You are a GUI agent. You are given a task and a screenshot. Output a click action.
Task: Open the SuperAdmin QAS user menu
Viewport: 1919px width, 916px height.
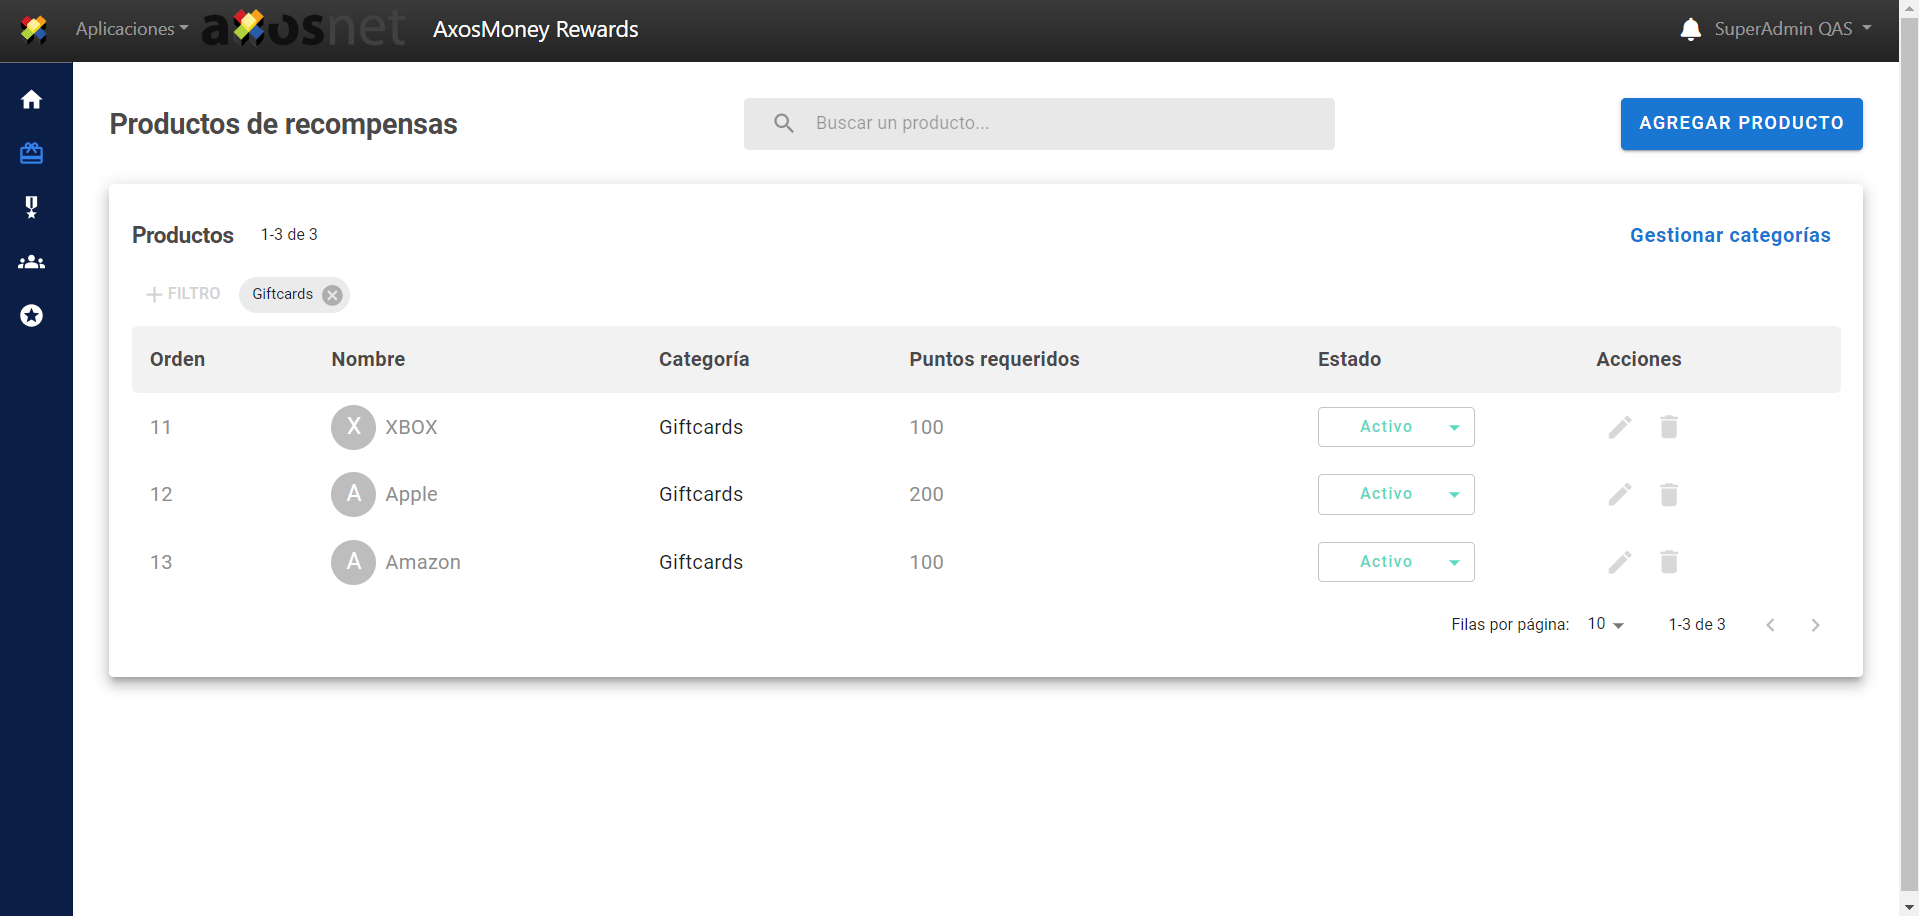pos(1792,29)
